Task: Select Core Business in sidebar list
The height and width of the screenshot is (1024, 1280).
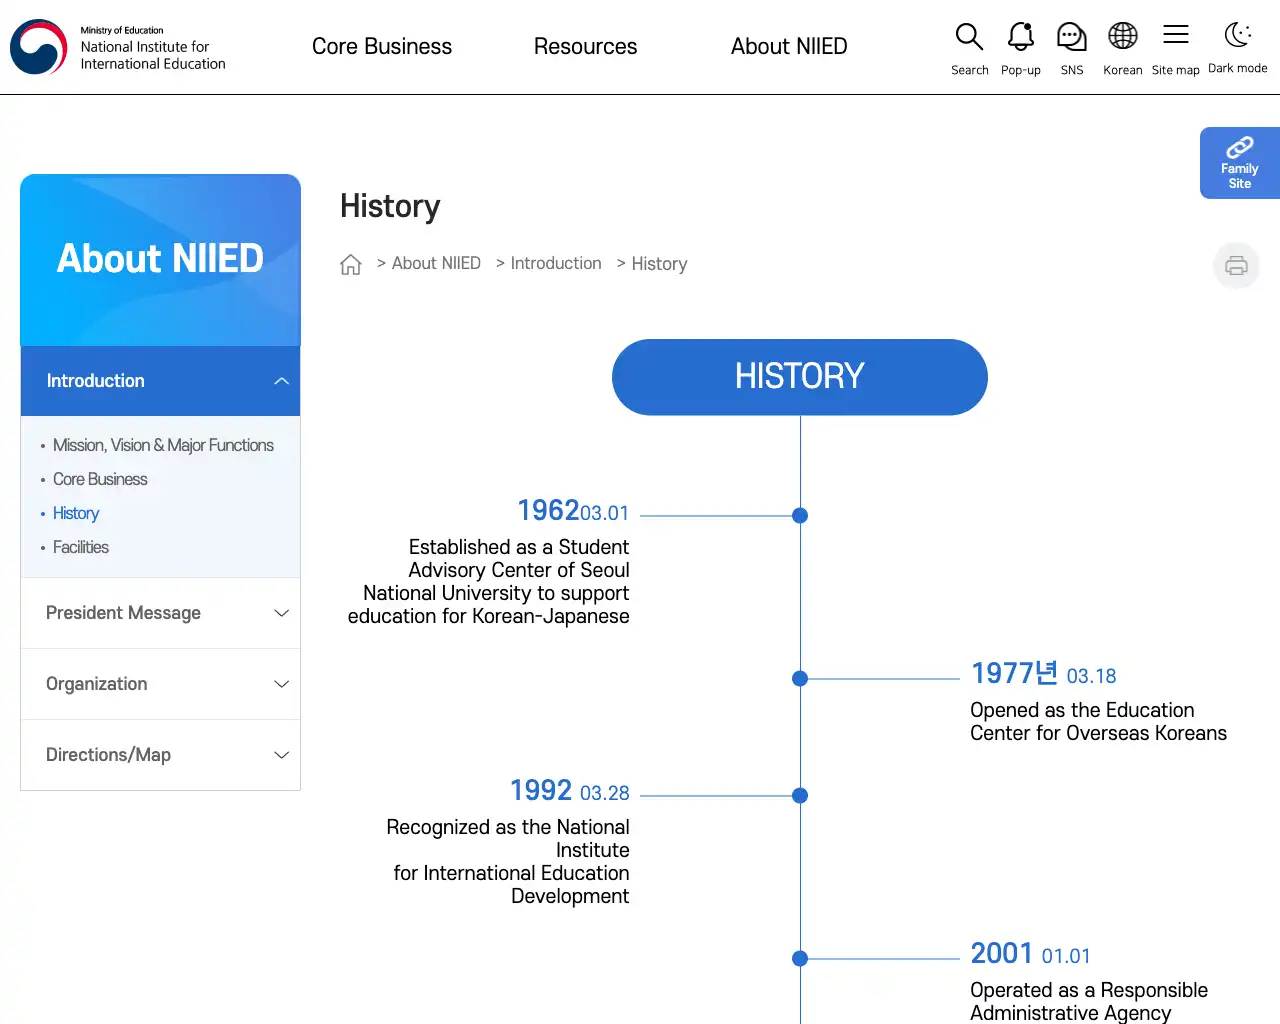Action: [100, 479]
